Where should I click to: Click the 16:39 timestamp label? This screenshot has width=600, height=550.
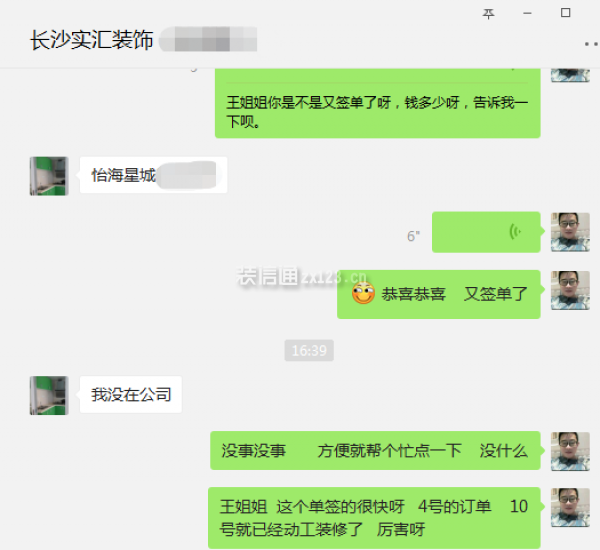point(309,350)
